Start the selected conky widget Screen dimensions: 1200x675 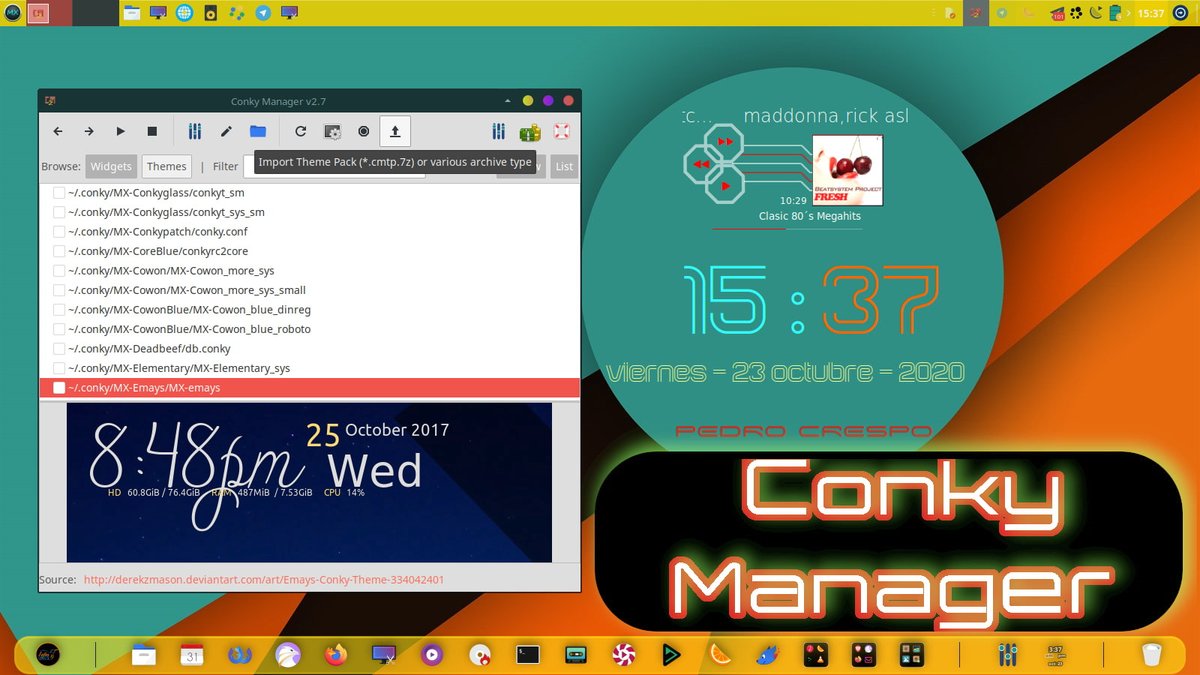(121, 131)
